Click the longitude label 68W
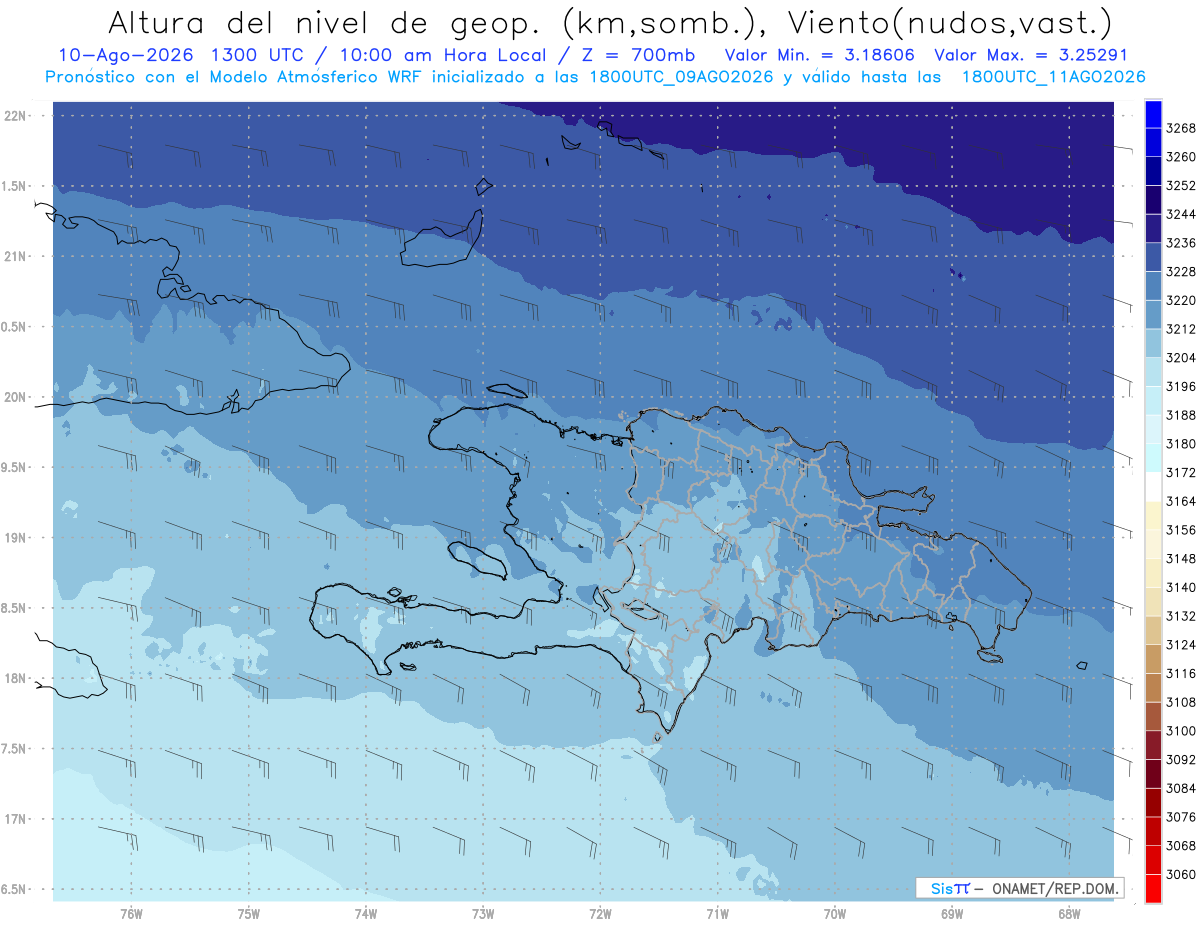1200x927 pixels. (x=1069, y=913)
